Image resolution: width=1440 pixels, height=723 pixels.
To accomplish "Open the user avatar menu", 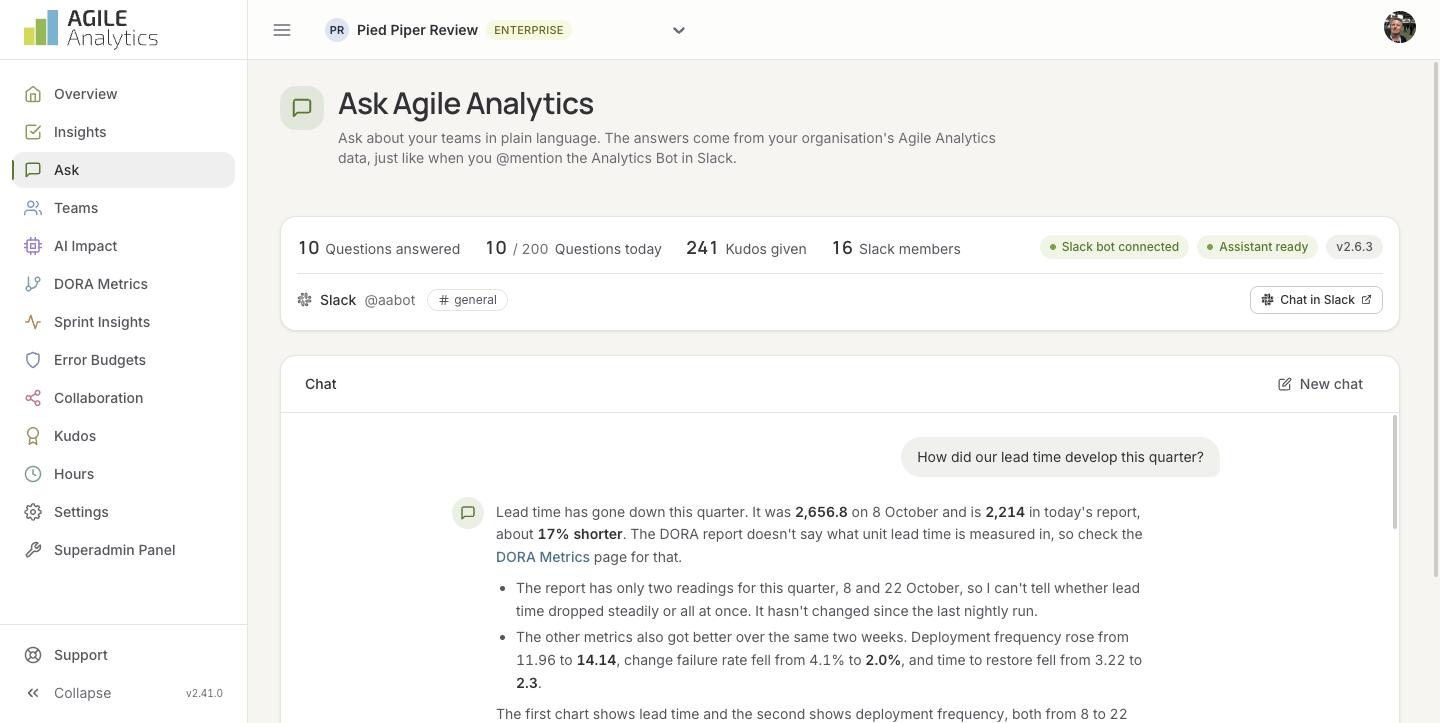I will click(x=1400, y=28).
